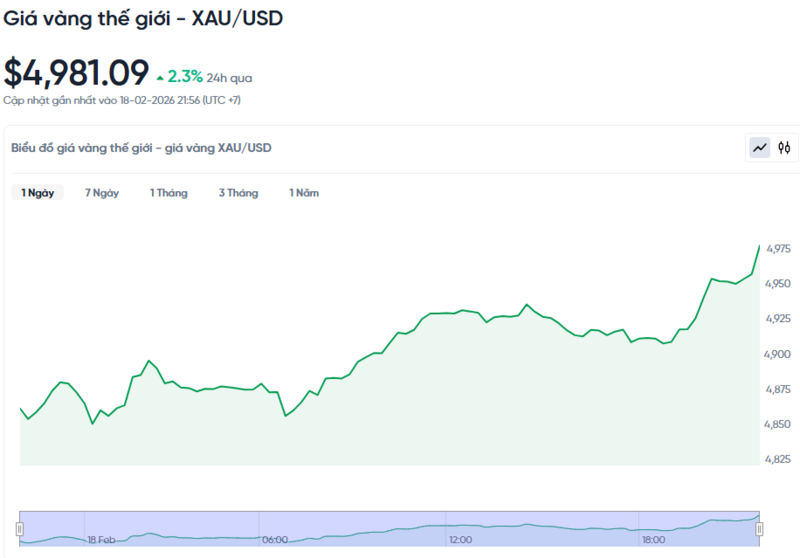
Task: Click the 2.3% price change label
Action: [x=185, y=76]
